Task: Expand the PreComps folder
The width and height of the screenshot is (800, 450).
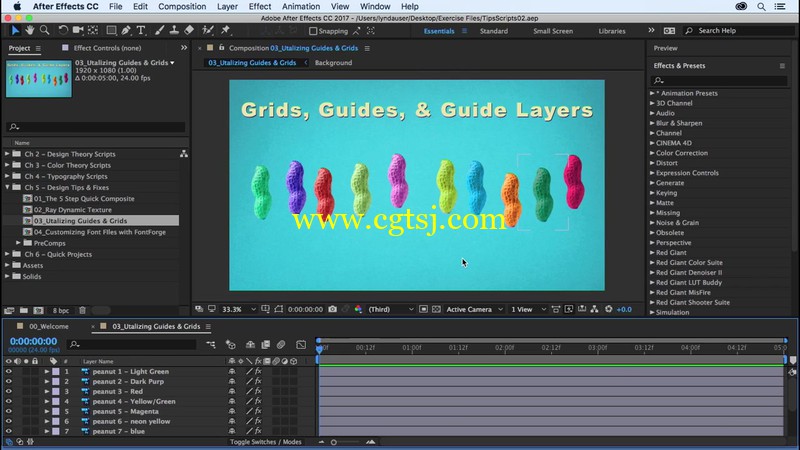Action: [x=18, y=243]
